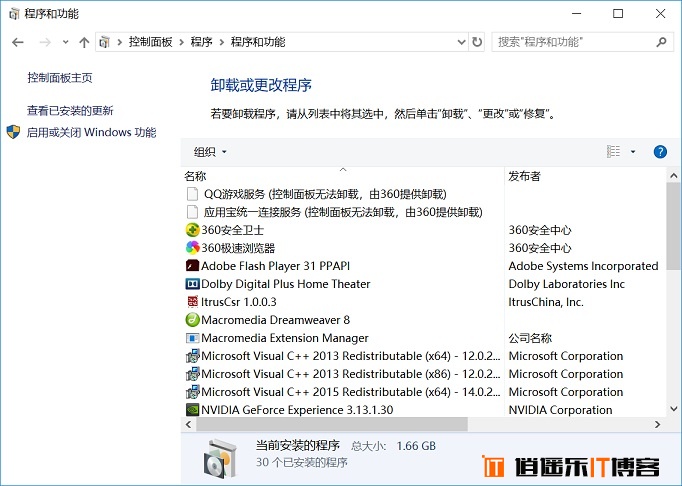Go back with the back arrow
Screen dimensions: 682x486
18,42
